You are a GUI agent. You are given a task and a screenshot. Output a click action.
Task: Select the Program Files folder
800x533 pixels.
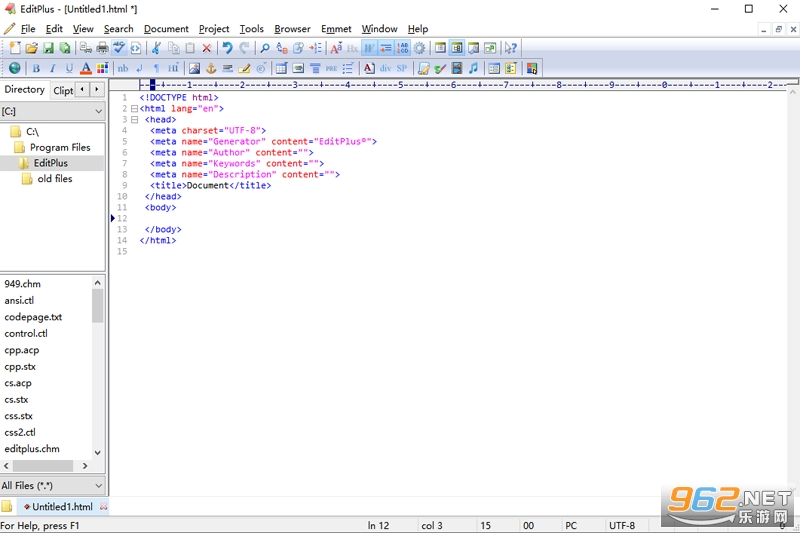tap(60, 147)
